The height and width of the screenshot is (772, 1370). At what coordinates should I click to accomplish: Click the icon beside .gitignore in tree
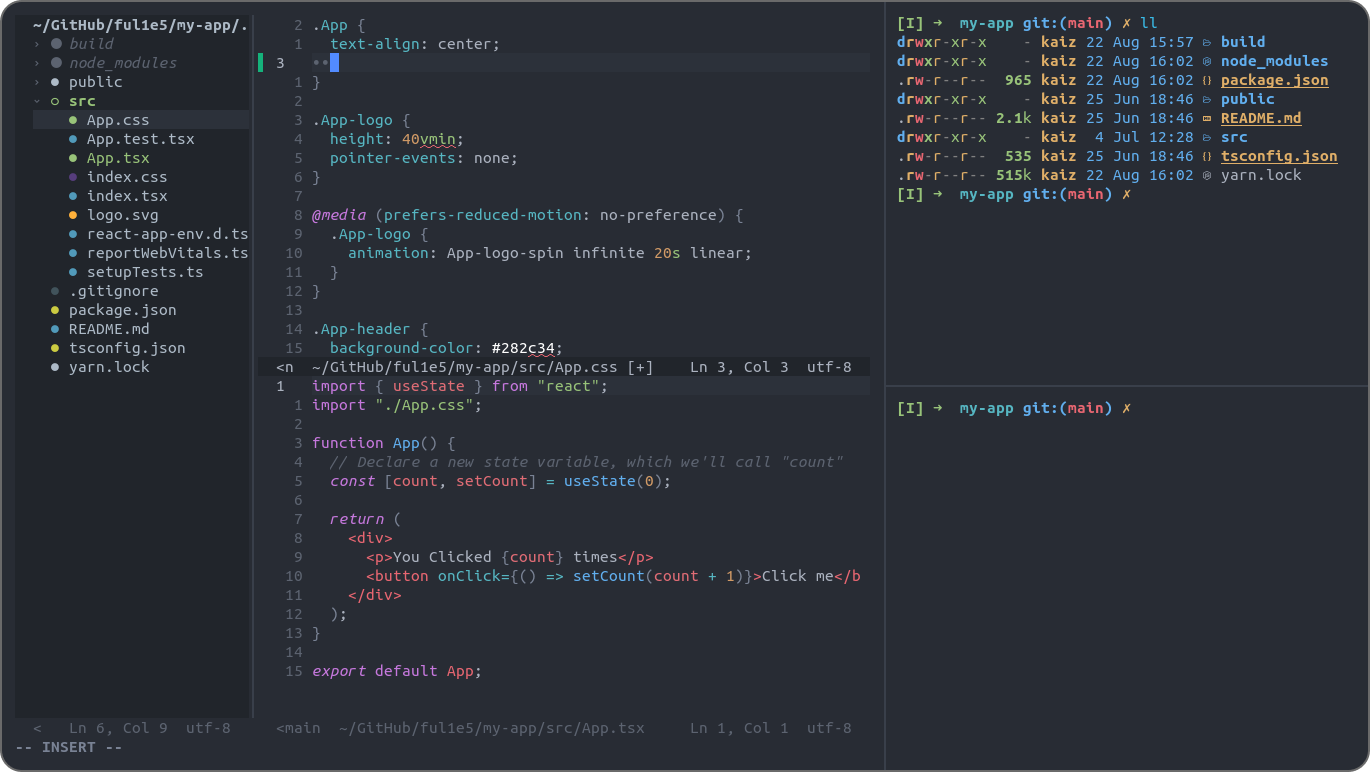coord(55,291)
